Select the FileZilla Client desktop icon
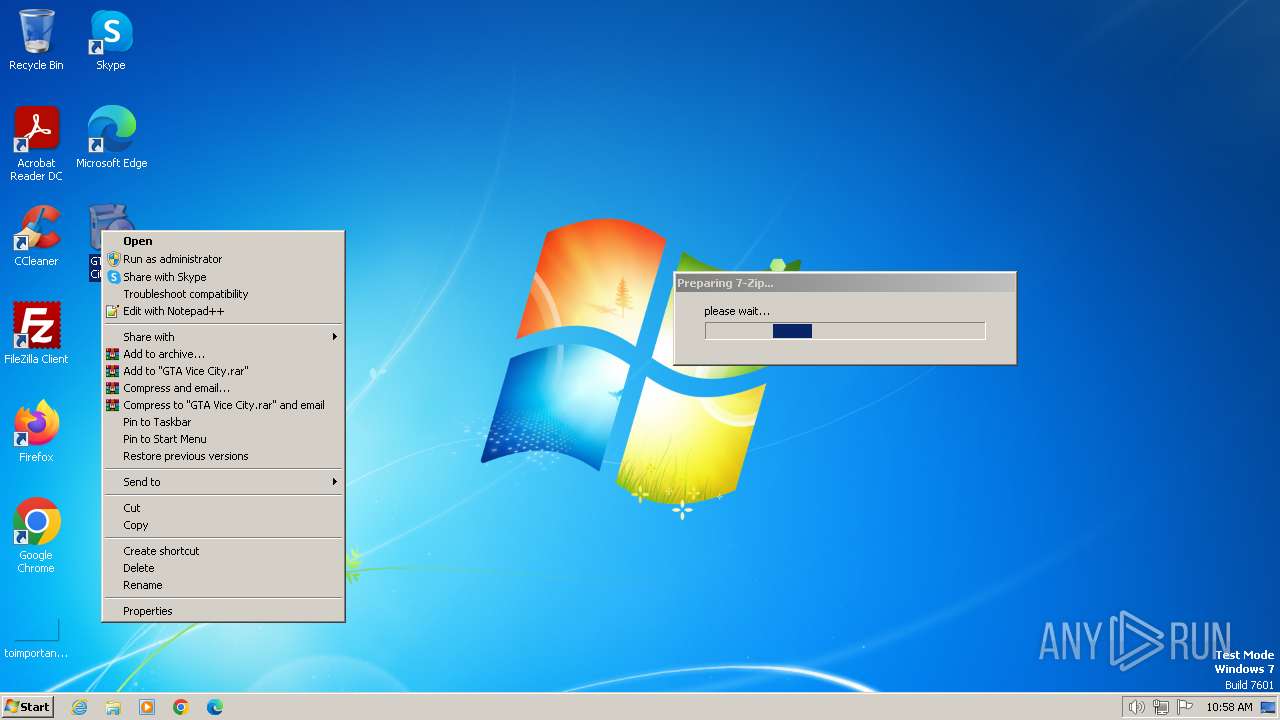Viewport: 1280px width, 720px height. [x=36, y=333]
